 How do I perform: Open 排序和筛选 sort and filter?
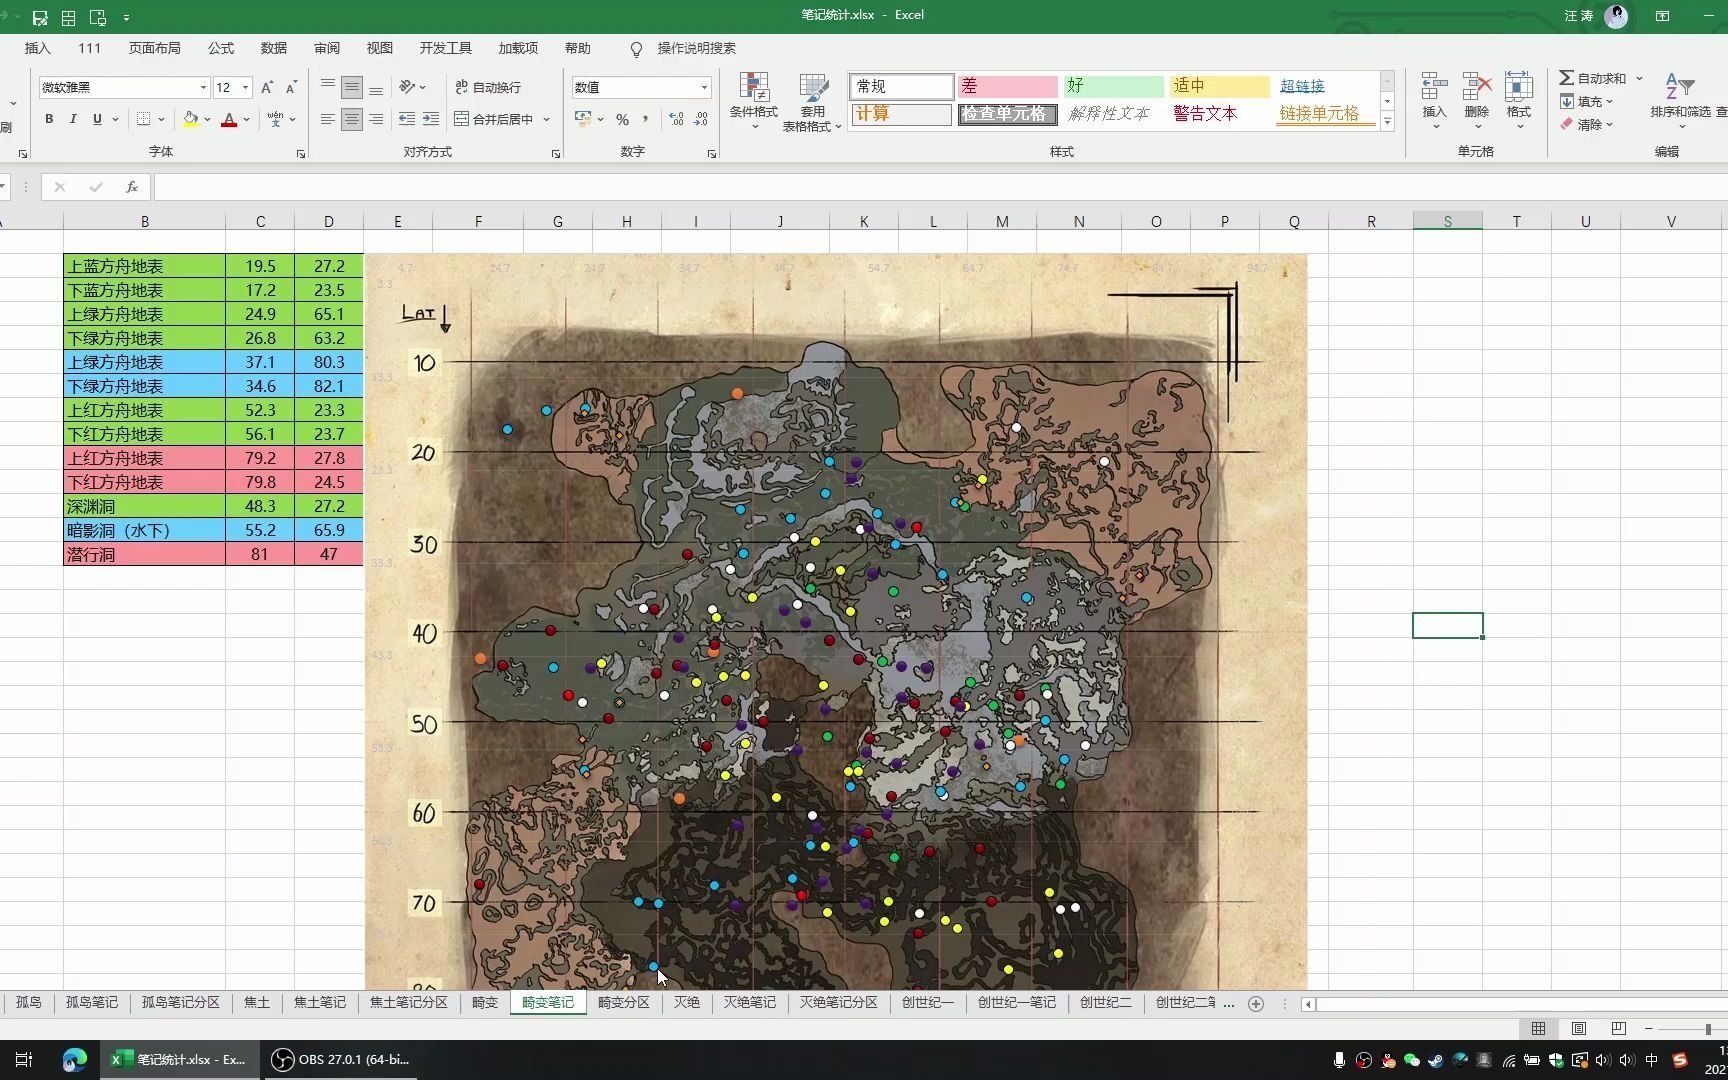pos(1681,100)
